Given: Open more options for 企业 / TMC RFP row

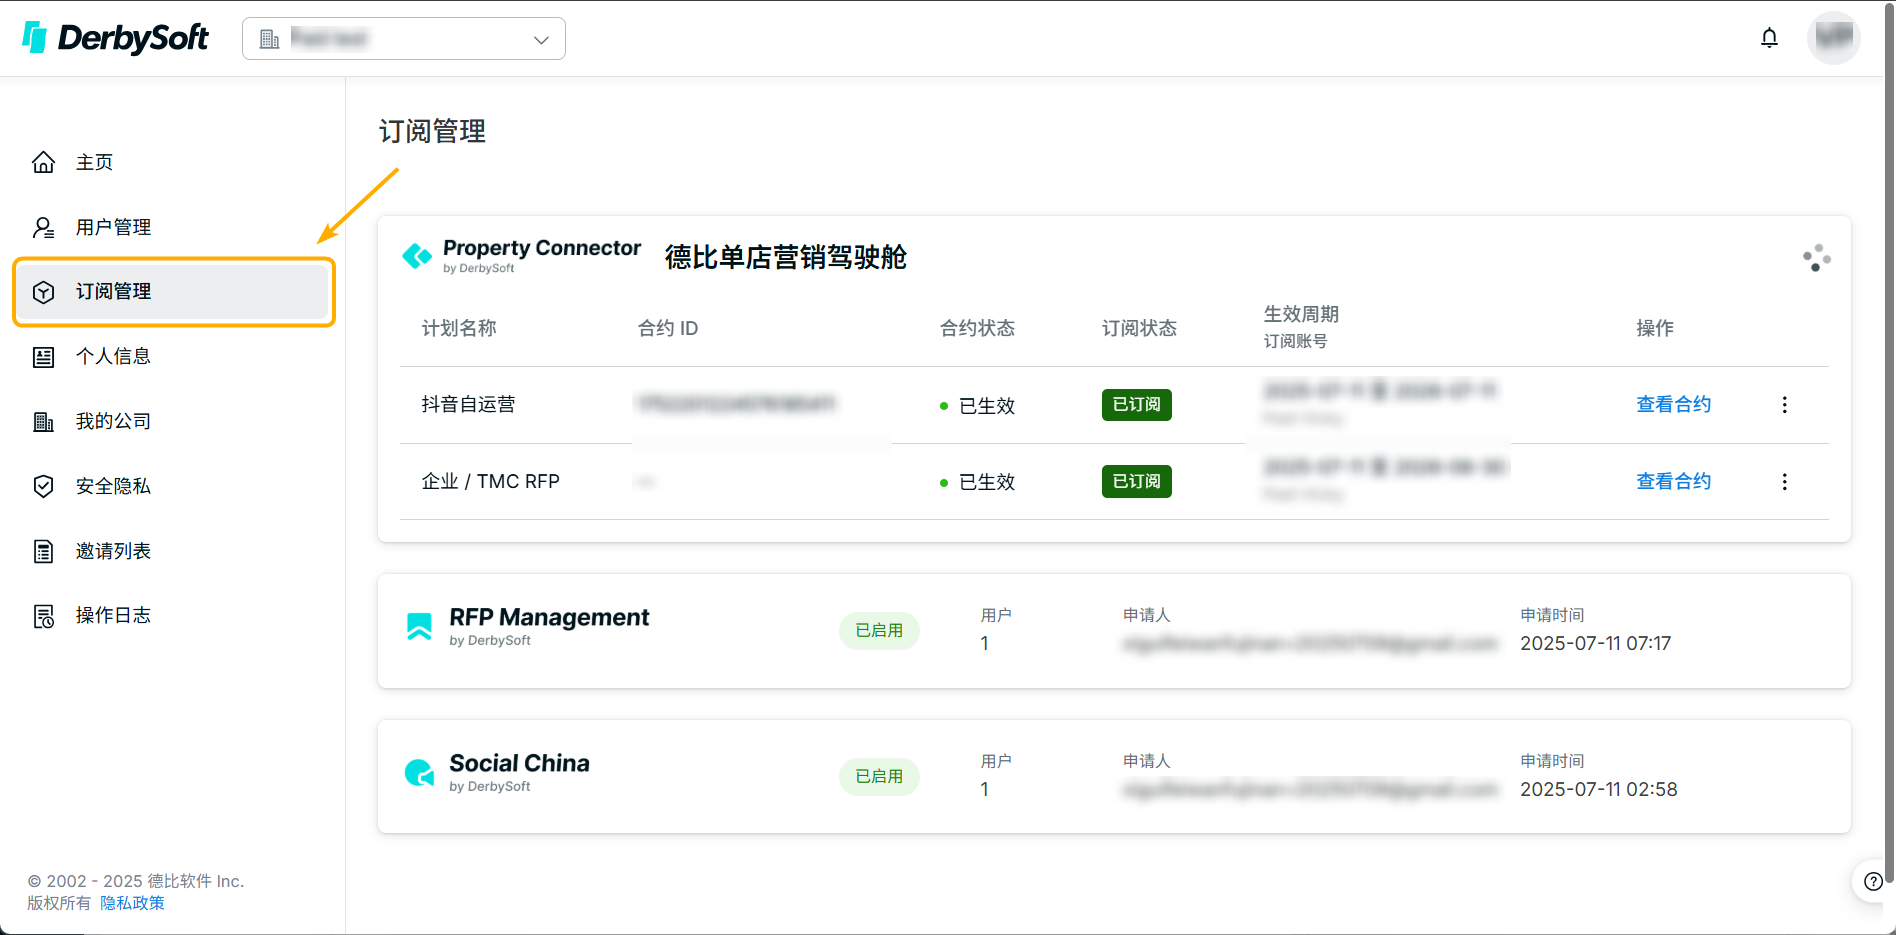Looking at the screenshot, I should (x=1784, y=481).
